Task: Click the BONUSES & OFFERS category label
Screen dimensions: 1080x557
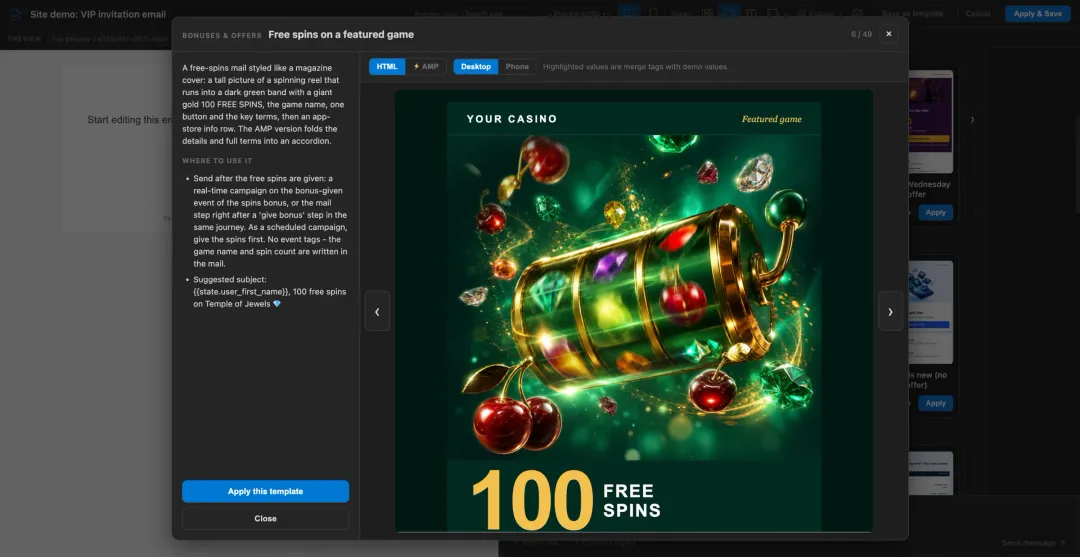Action: tap(222, 35)
